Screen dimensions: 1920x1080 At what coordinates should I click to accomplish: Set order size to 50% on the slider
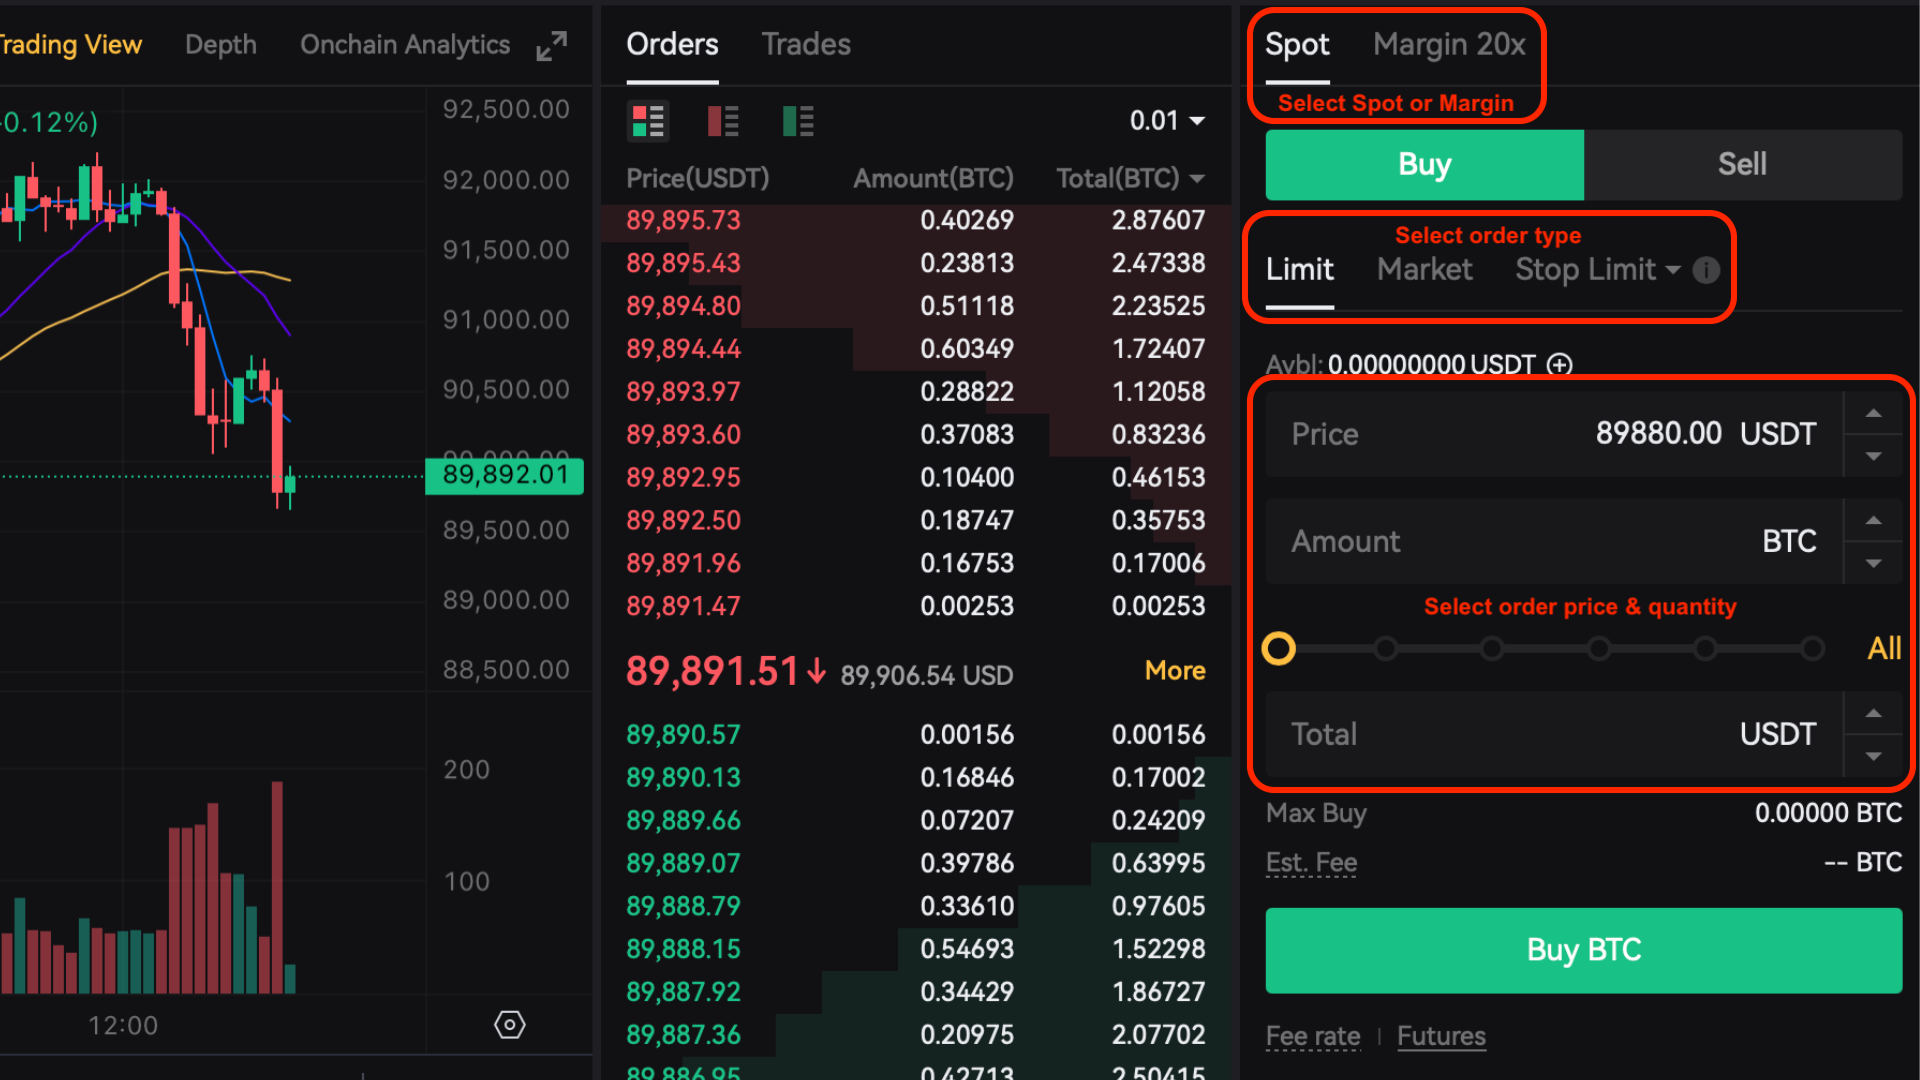[1545, 648]
